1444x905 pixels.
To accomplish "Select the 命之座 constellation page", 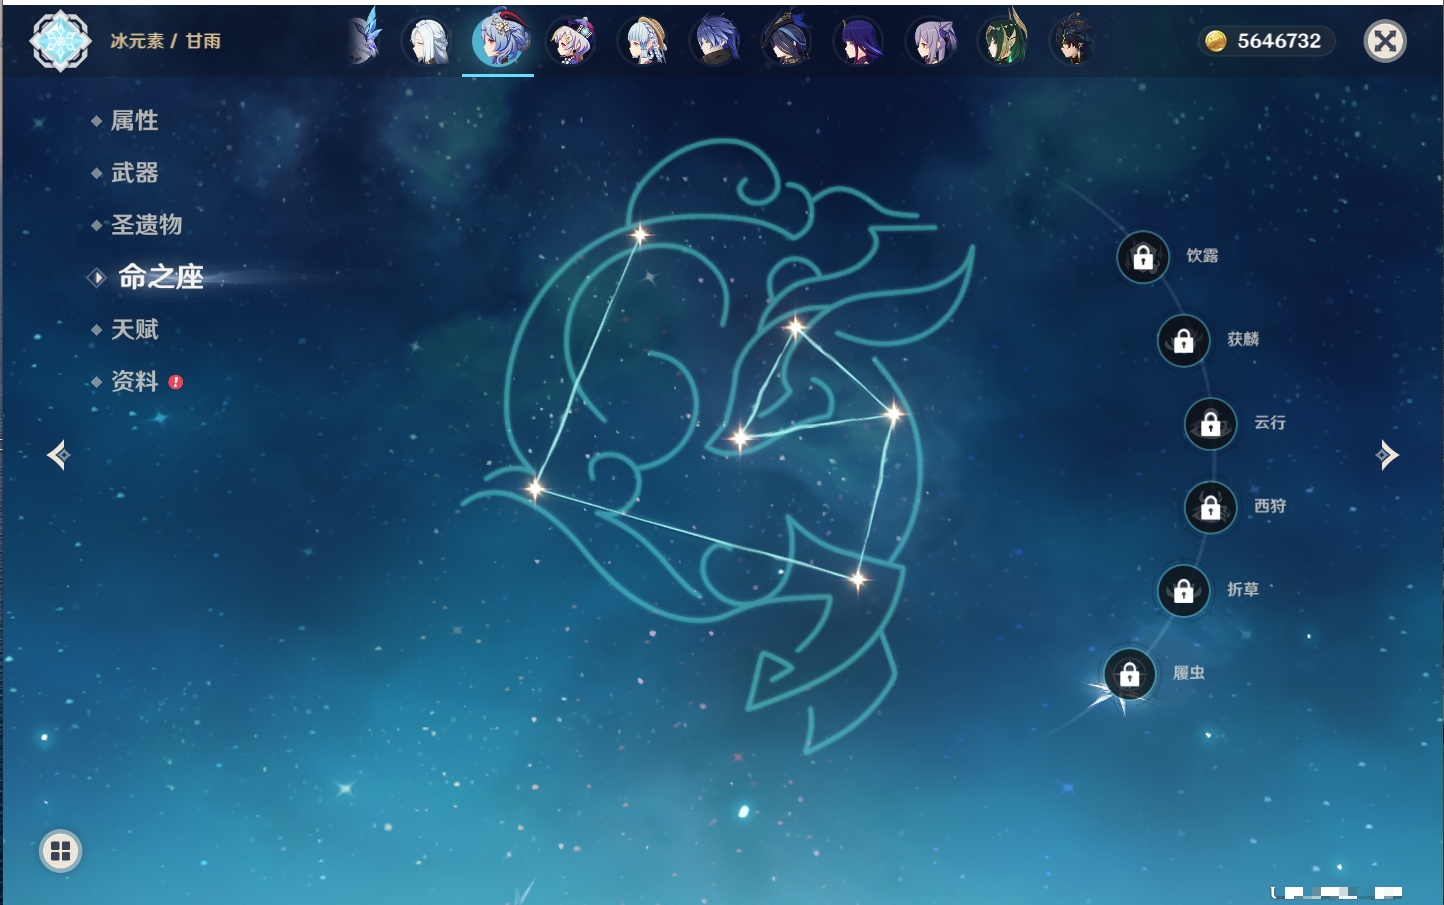I will (x=160, y=277).
